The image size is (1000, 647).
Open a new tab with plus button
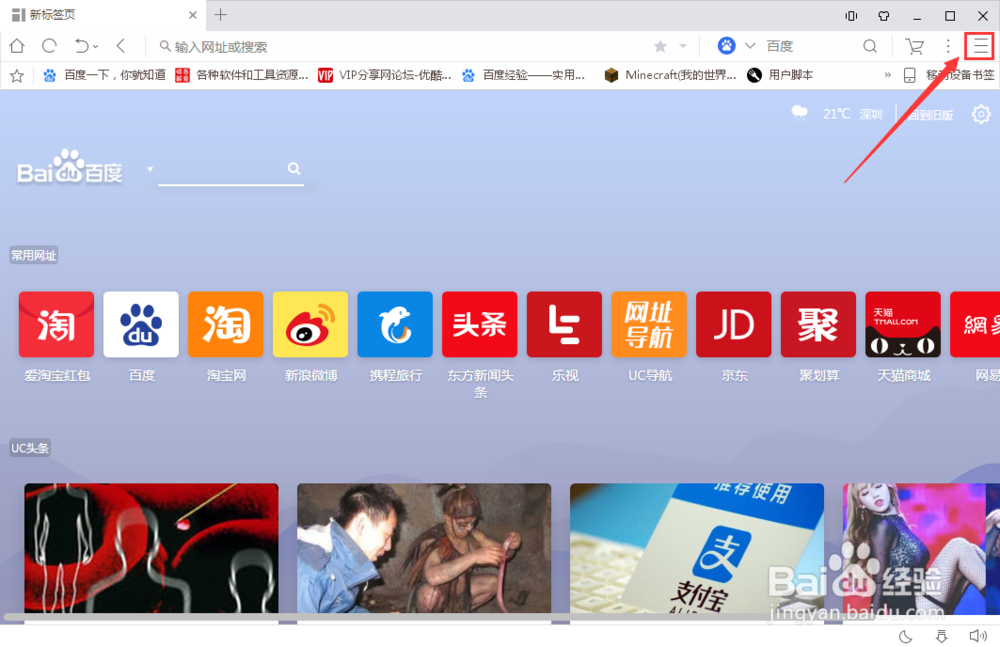[221, 15]
